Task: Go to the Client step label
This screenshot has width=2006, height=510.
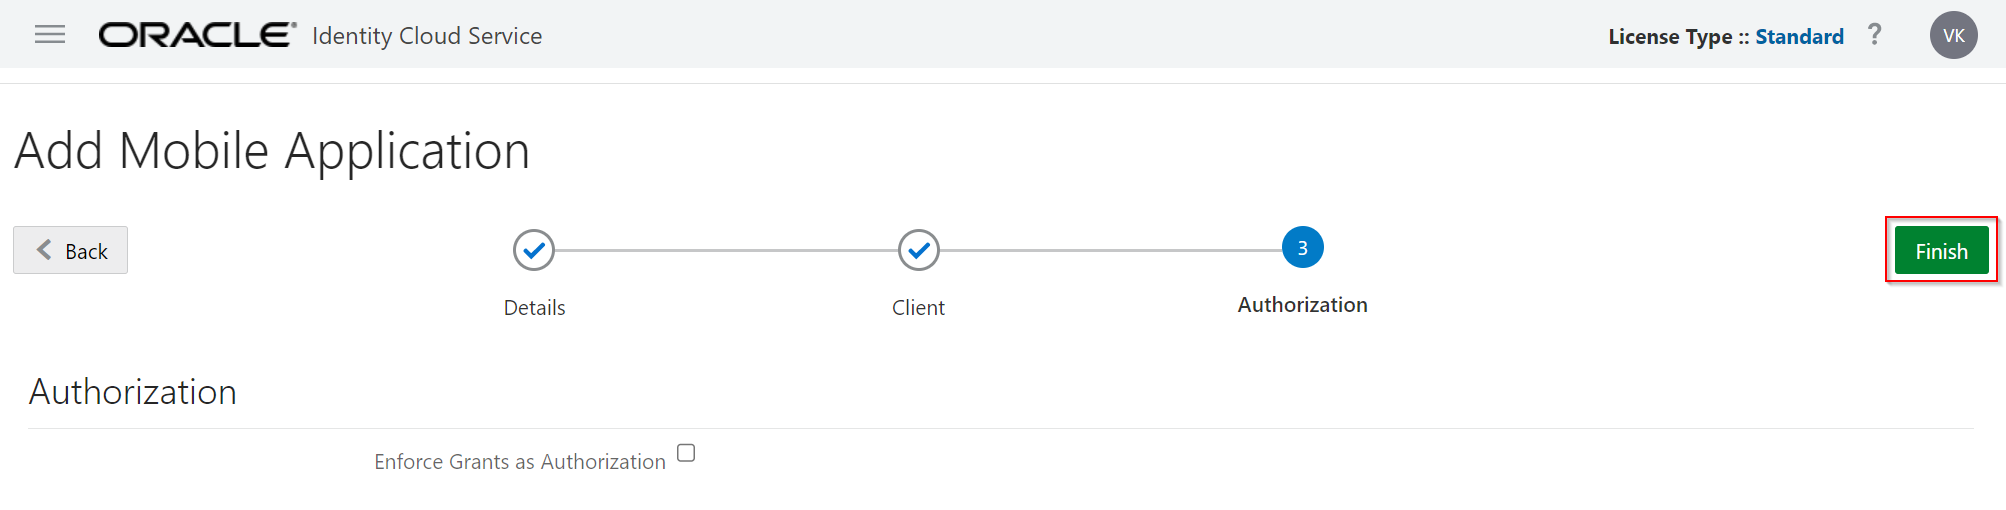Action: point(918,308)
